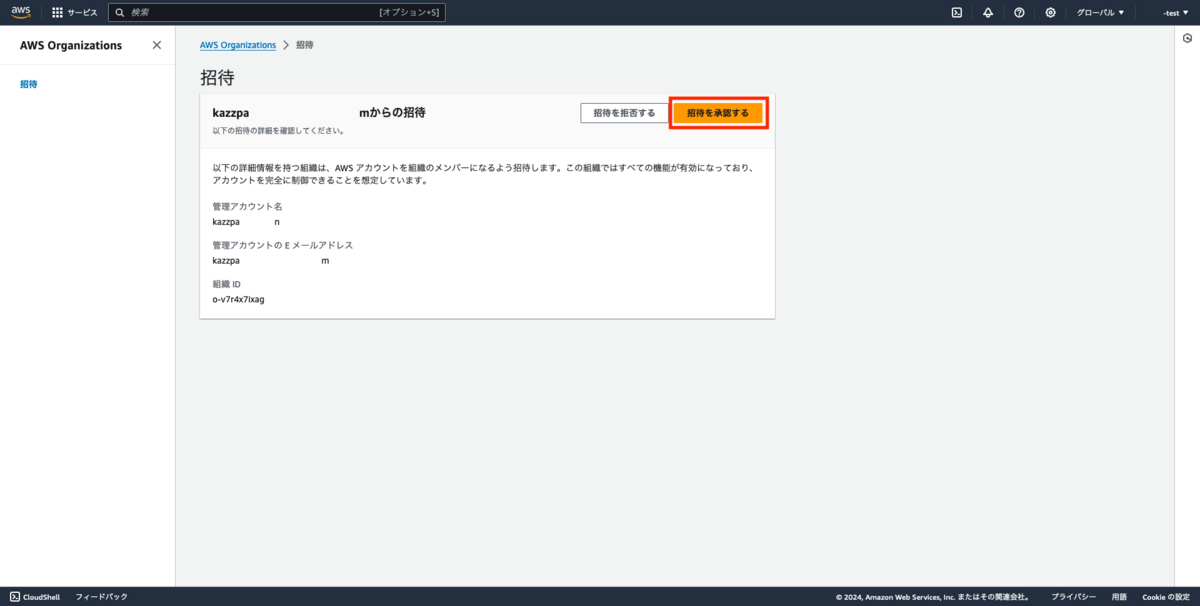Expand the グローバル region dropdown
Viewport: 1200px width, 606px height.
[x=1100, y=13]
